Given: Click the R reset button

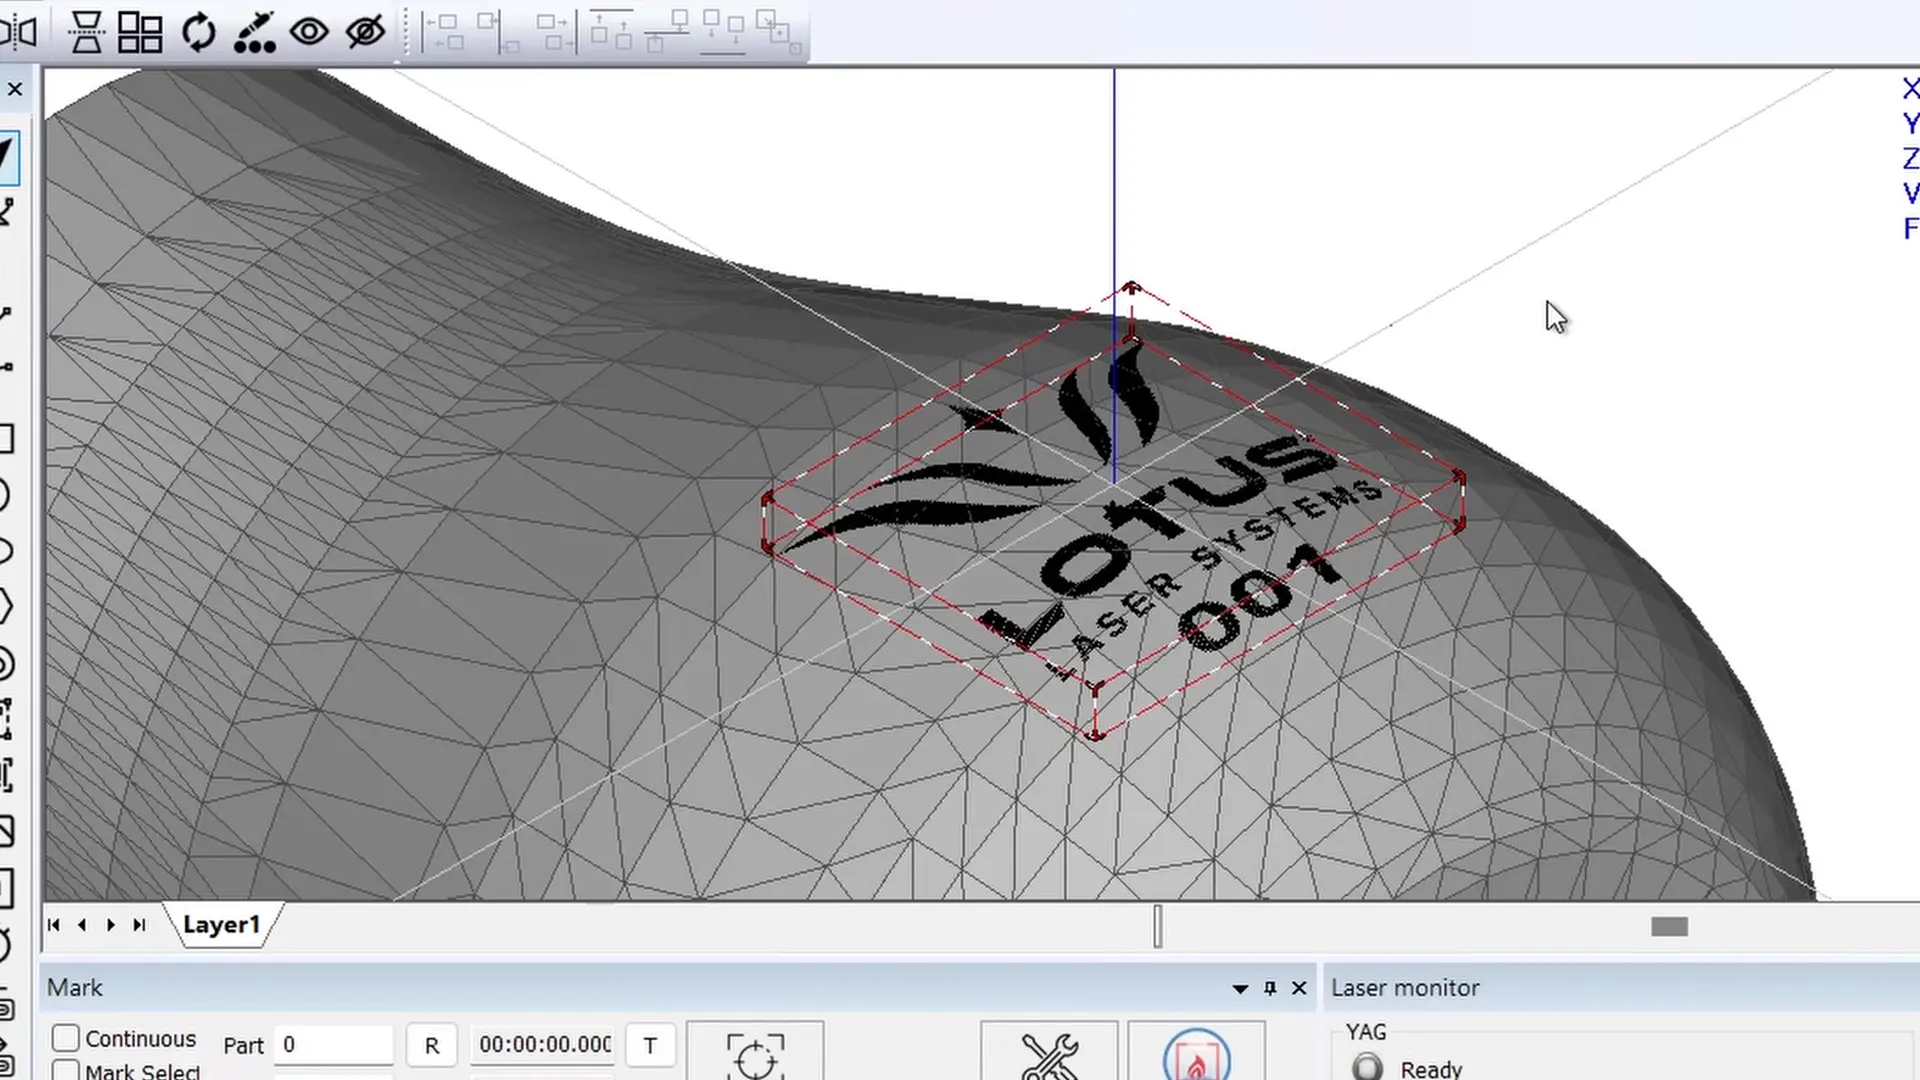Looking at the screenshot, I should click(432, 1046).
